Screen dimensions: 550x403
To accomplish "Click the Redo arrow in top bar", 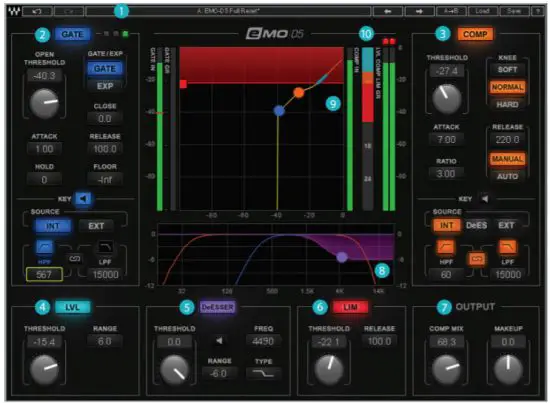I will (x=69, y=11).
